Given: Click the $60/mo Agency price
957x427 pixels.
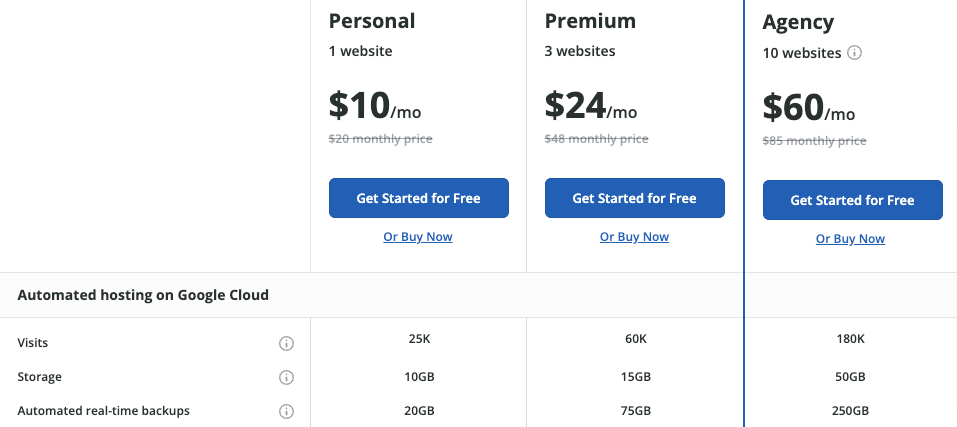Looking at the screenshot, I should (x=809, y=107).
